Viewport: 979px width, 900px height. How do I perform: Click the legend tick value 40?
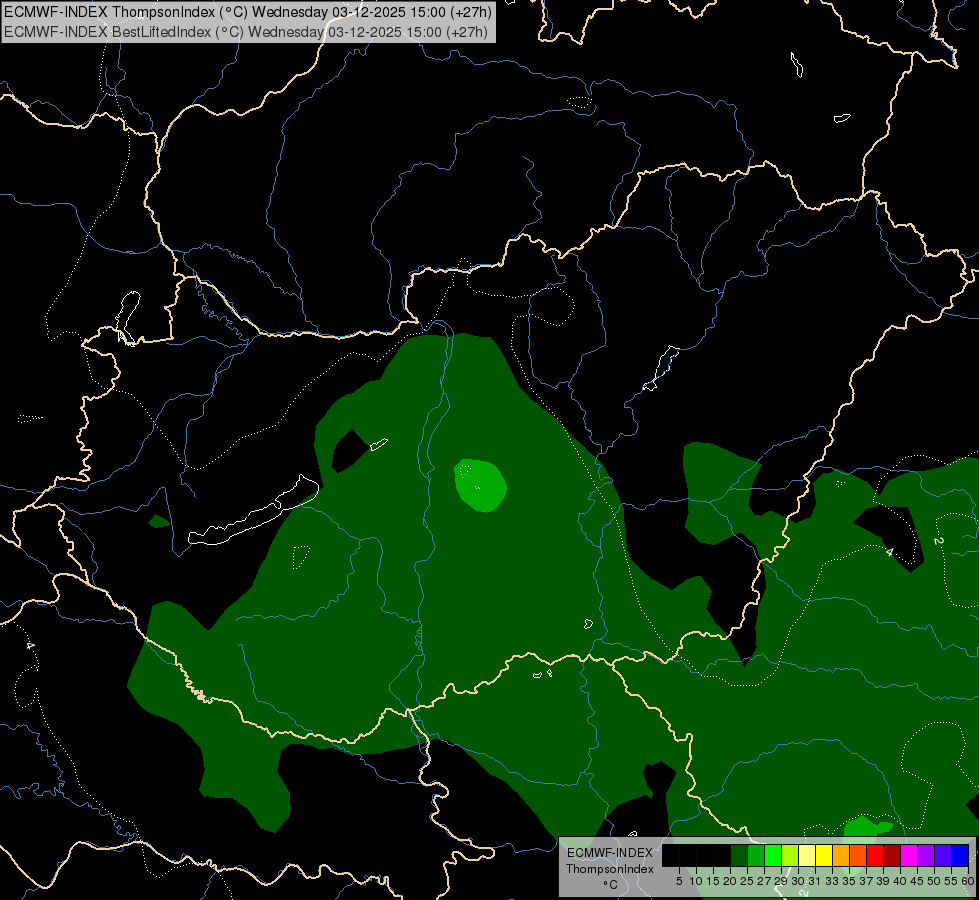pyautogui.click(x=900, y=881)
